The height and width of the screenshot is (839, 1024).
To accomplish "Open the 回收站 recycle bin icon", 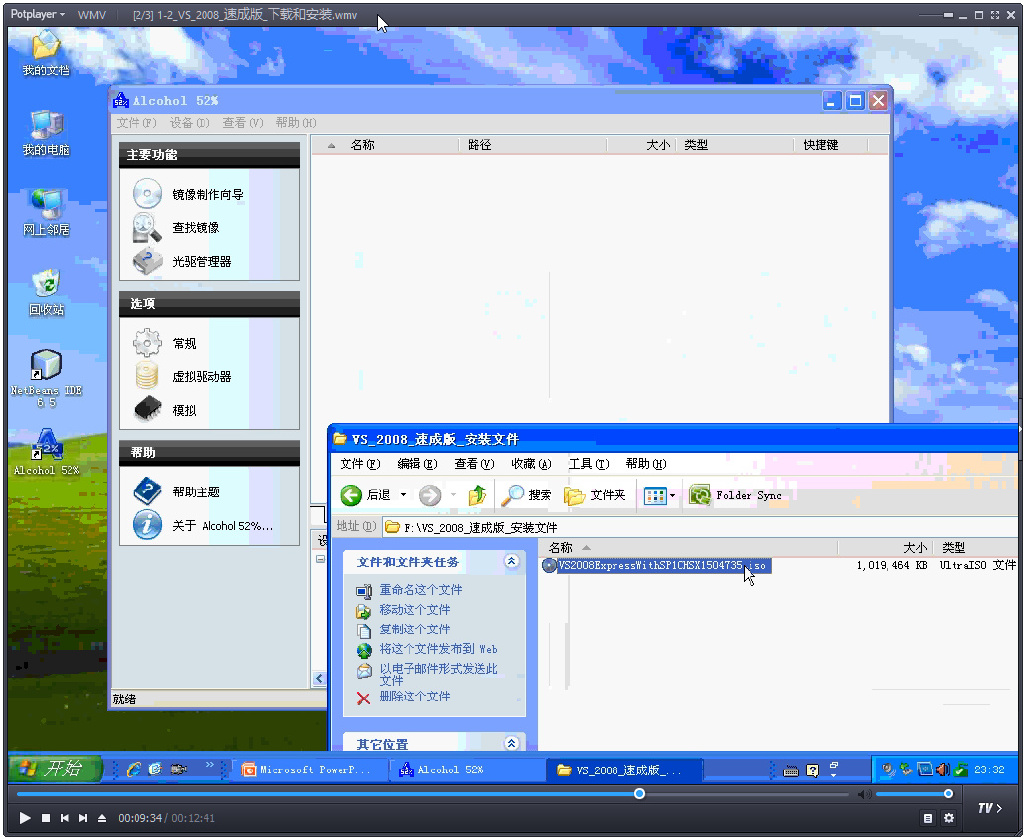I will point(46,293).
